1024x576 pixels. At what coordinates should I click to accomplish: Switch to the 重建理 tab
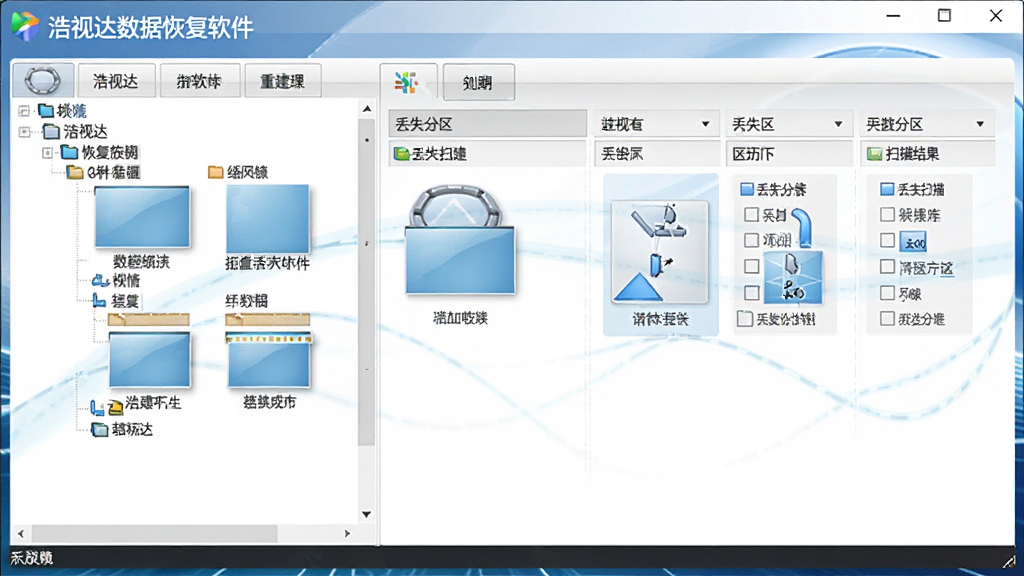click(x=283, y=81)
